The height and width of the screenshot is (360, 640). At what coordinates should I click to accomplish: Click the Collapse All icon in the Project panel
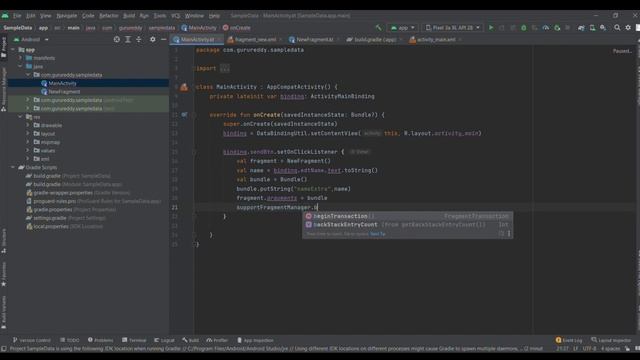tap(139, 40)
